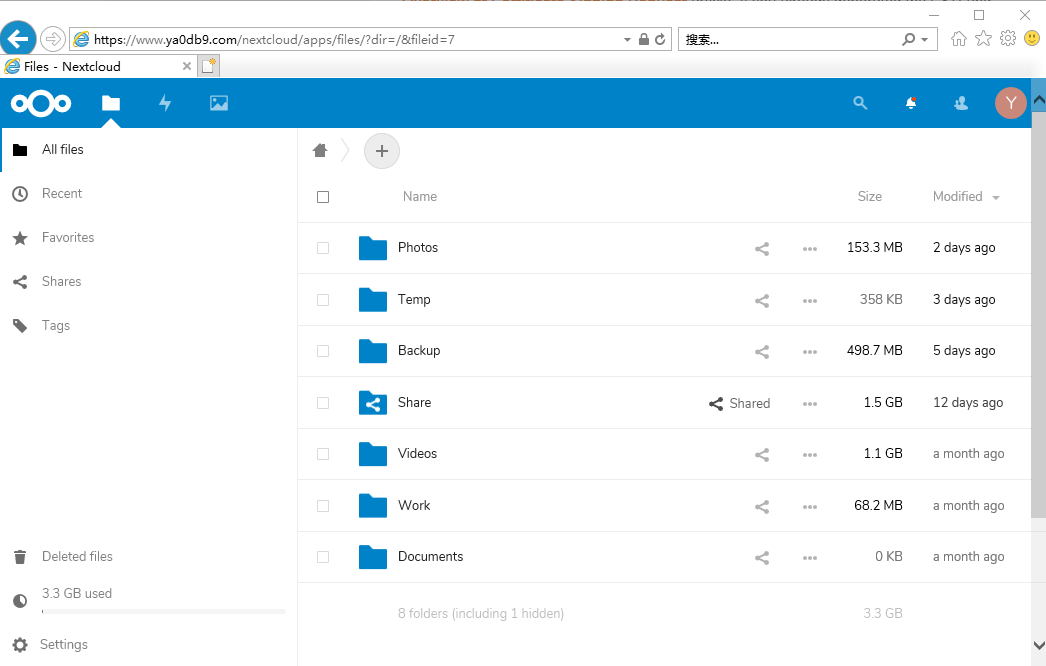Check the Photos folder checkbox

(323, 248)
